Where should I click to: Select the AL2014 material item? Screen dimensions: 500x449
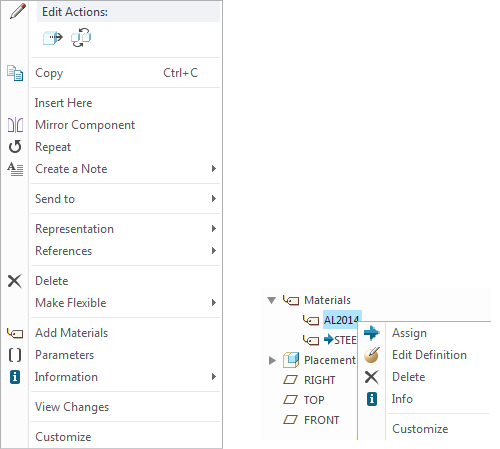[x=341, y=320]
